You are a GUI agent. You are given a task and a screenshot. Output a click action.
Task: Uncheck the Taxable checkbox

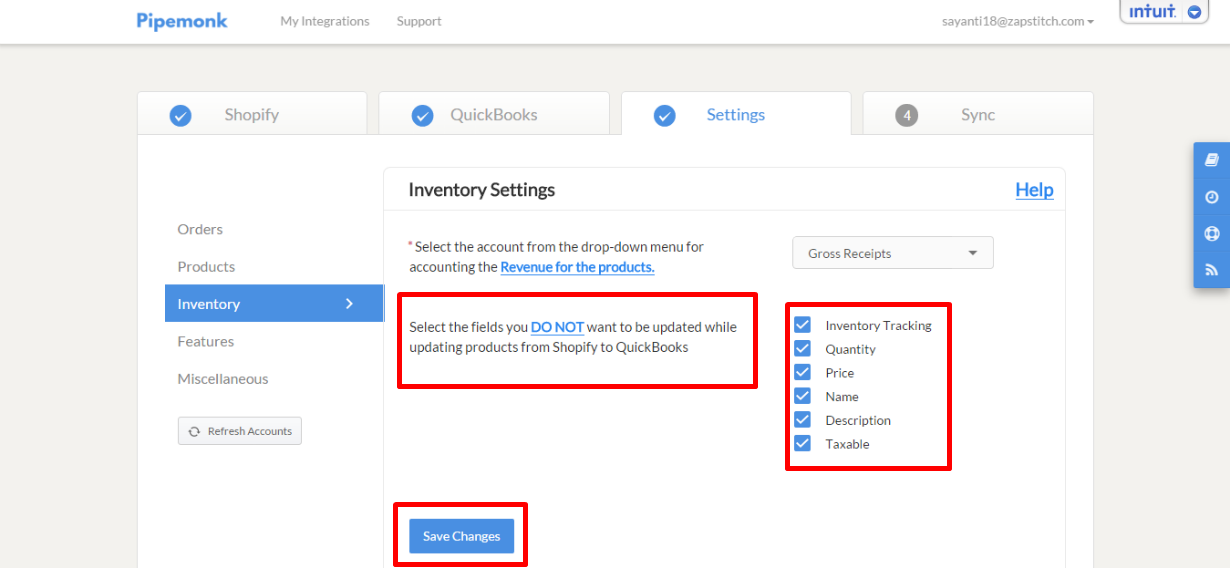[802, 443]
